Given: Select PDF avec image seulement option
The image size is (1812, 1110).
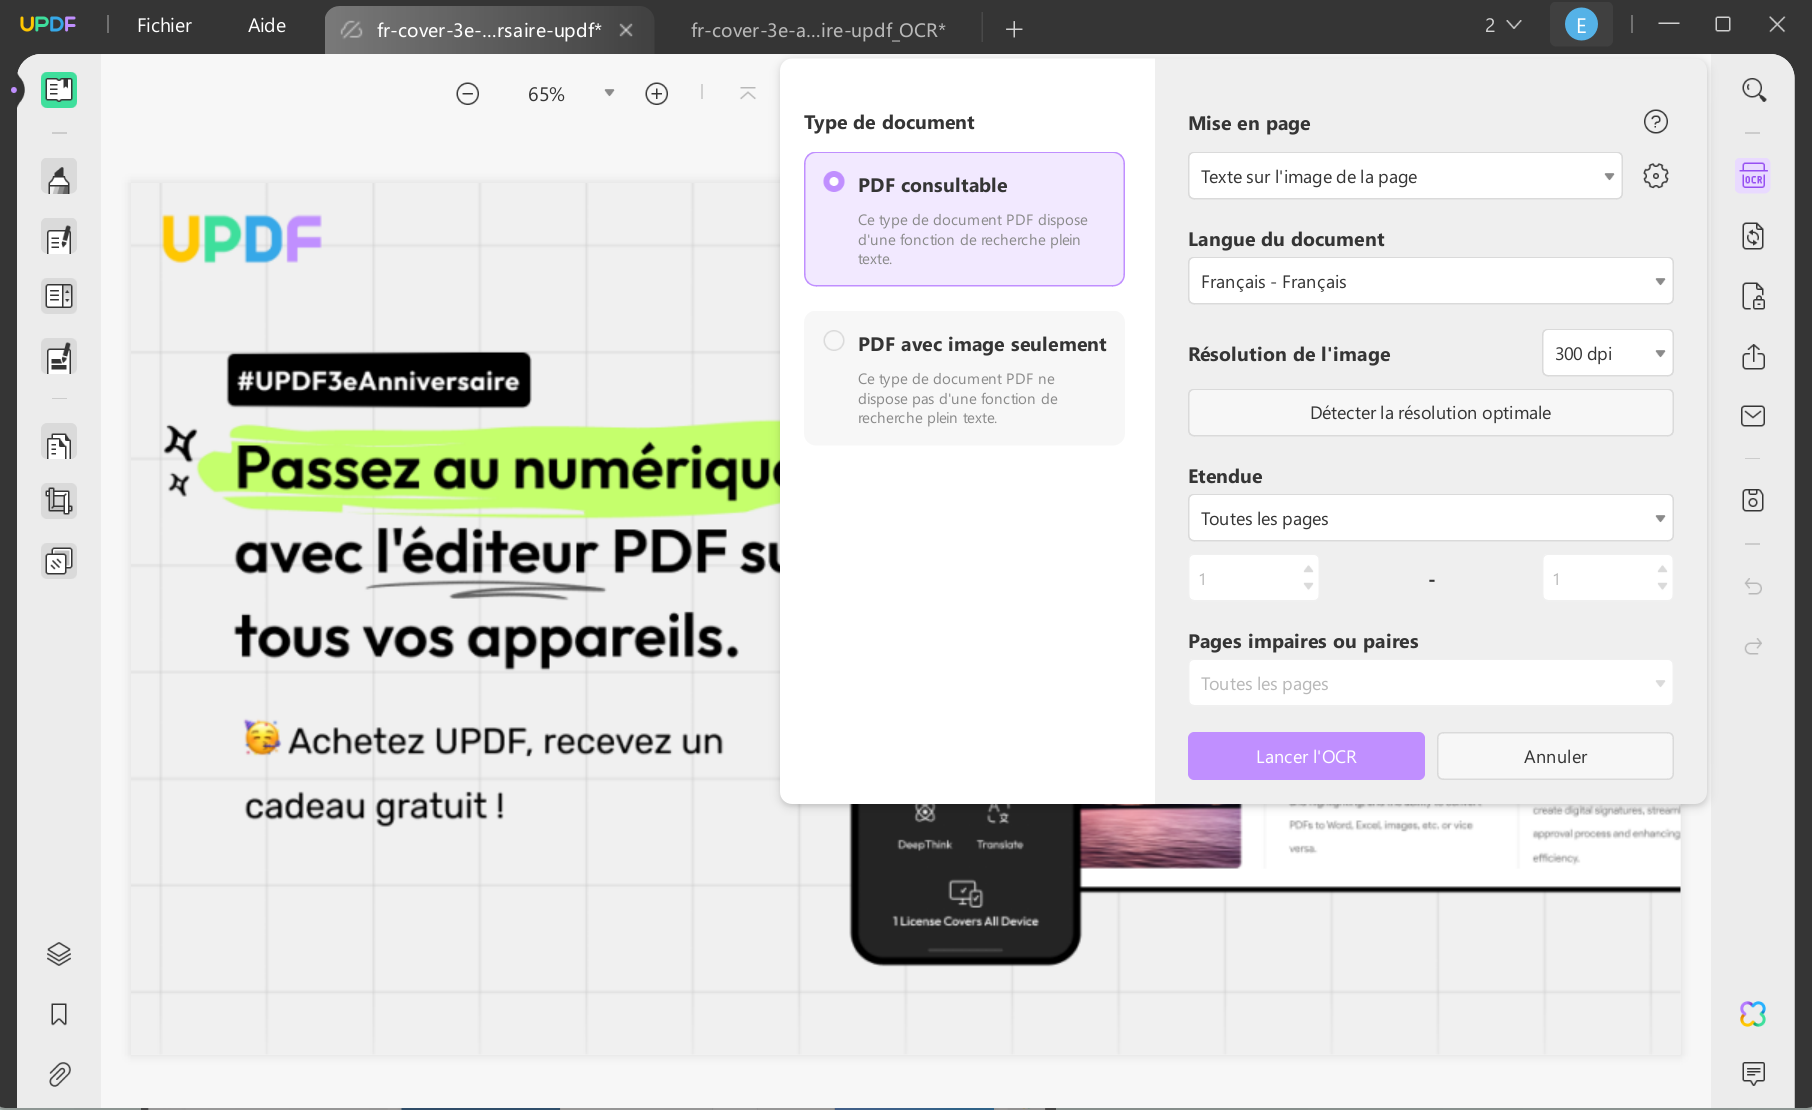Looking at the screenshot, I should [964, 378].
